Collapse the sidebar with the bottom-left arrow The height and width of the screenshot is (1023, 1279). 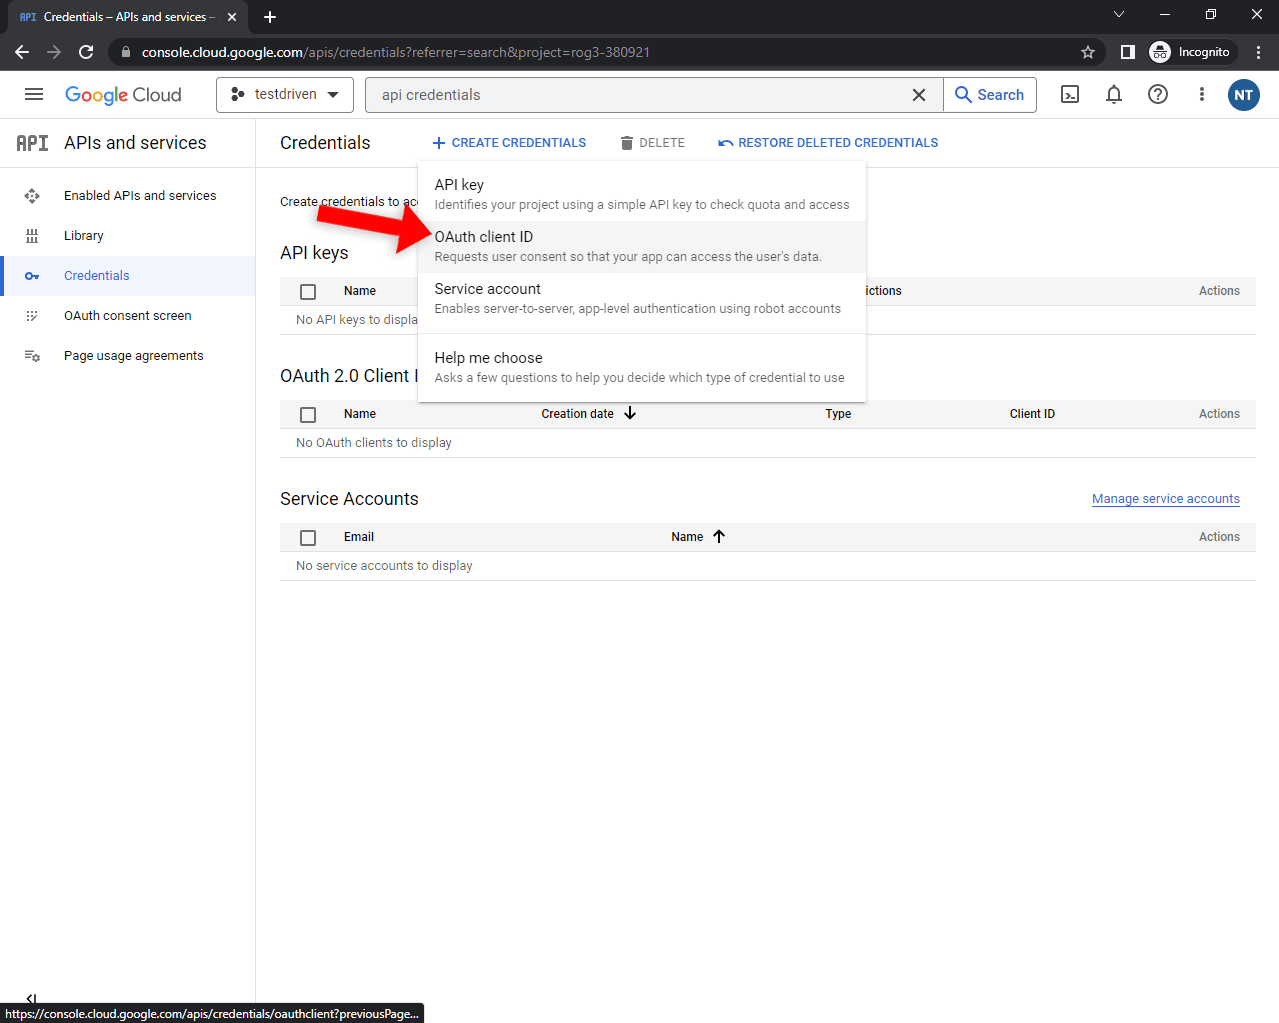(32, 998)
